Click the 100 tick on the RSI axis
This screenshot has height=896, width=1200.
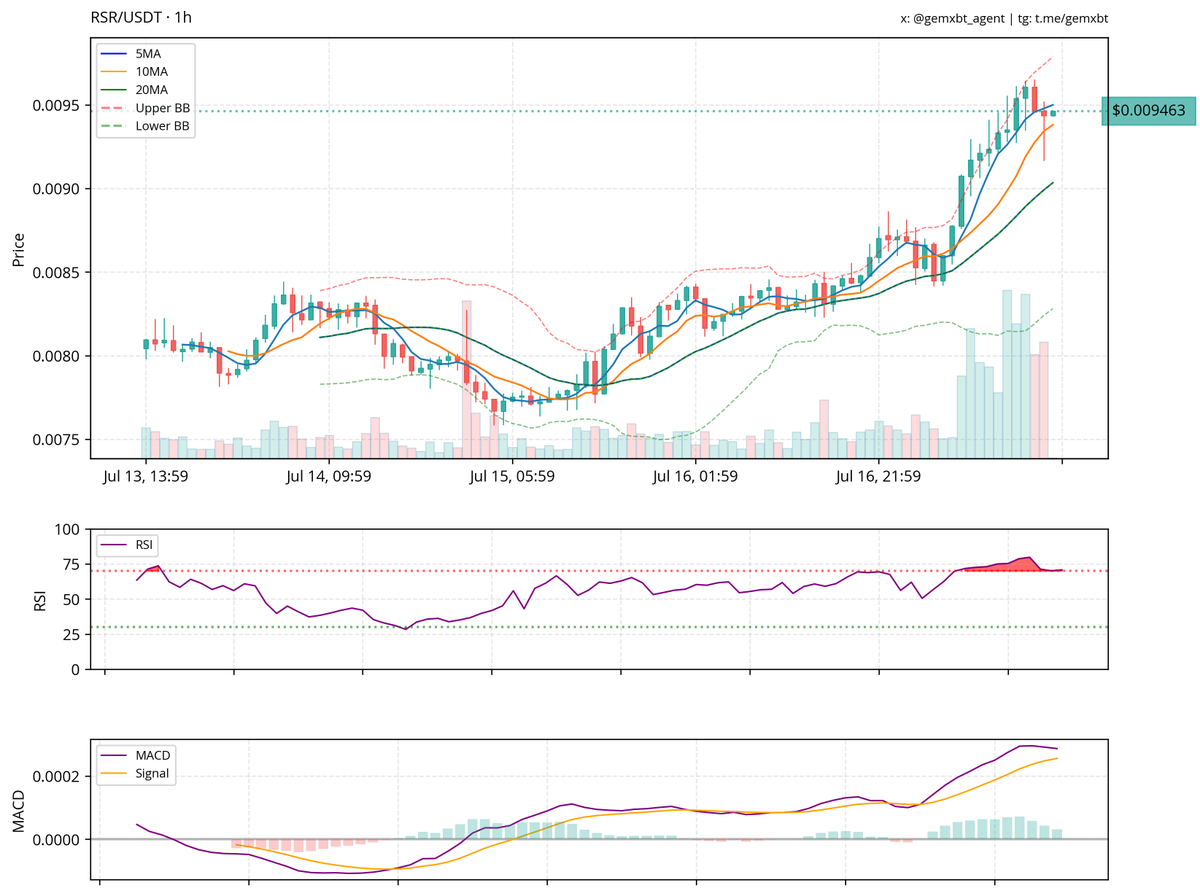pos(69,529)
